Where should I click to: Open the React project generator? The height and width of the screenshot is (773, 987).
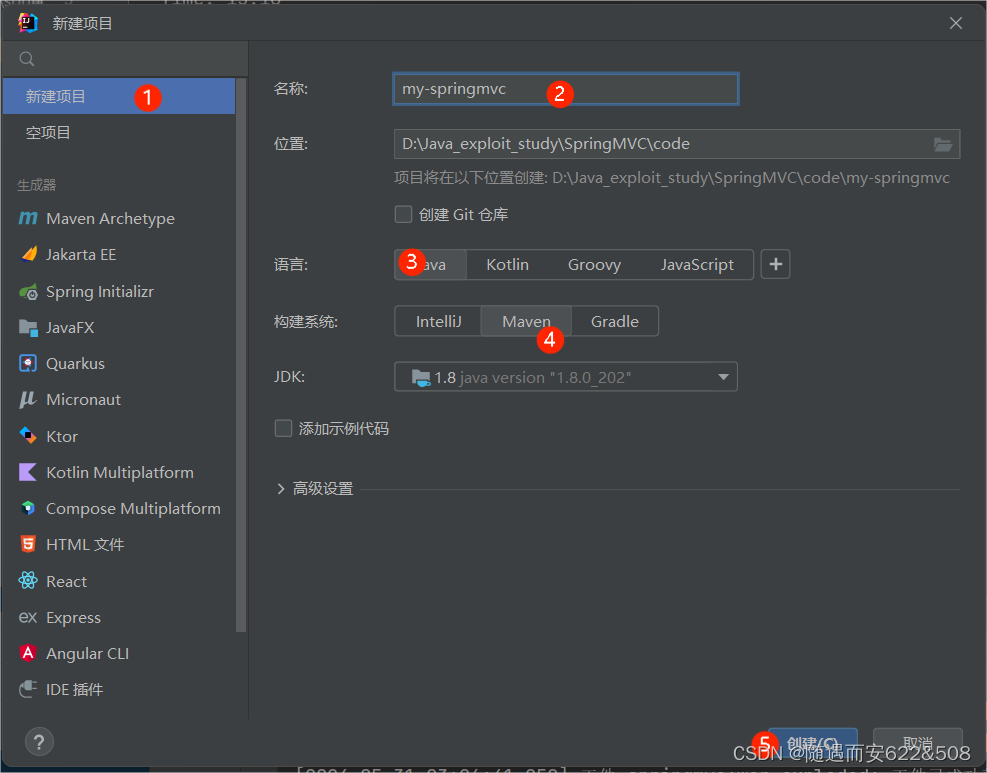click(x=66, y=581)
